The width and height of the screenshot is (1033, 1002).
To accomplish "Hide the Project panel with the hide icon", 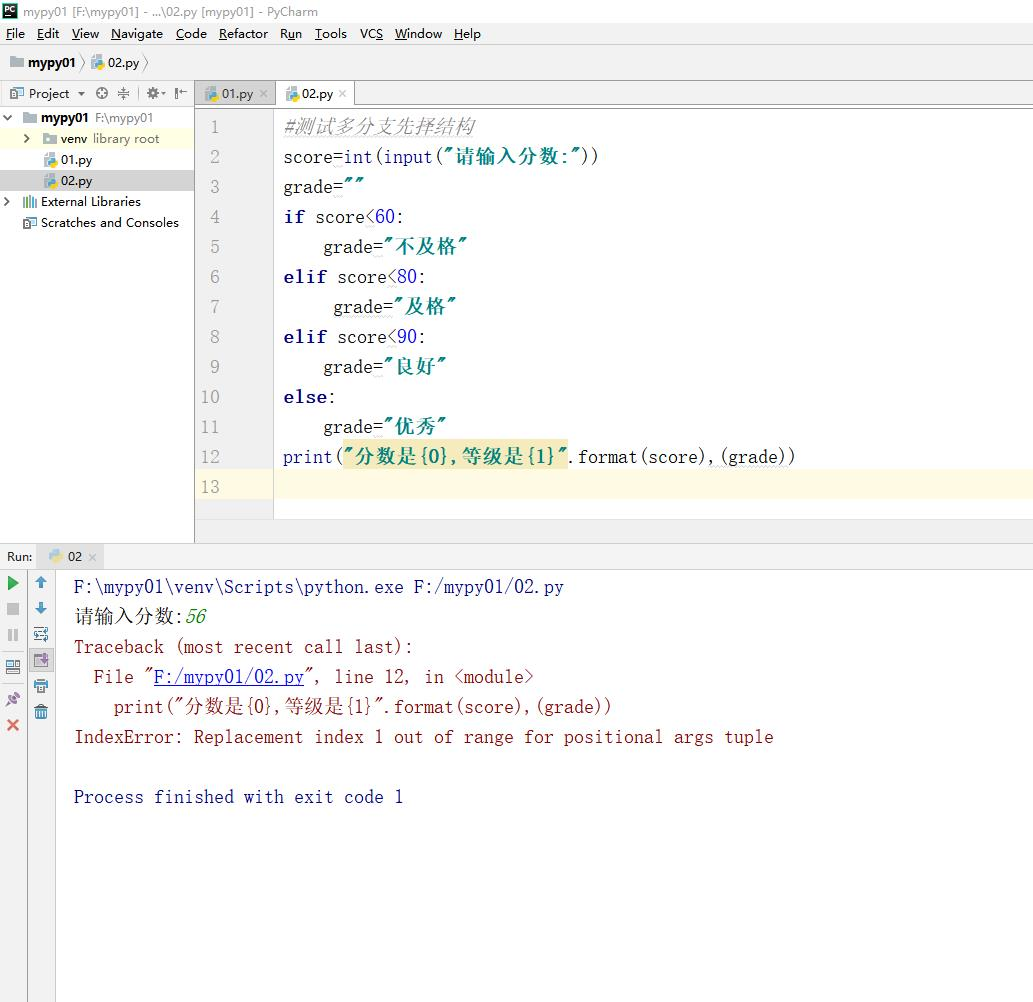I will pos(181,93).
